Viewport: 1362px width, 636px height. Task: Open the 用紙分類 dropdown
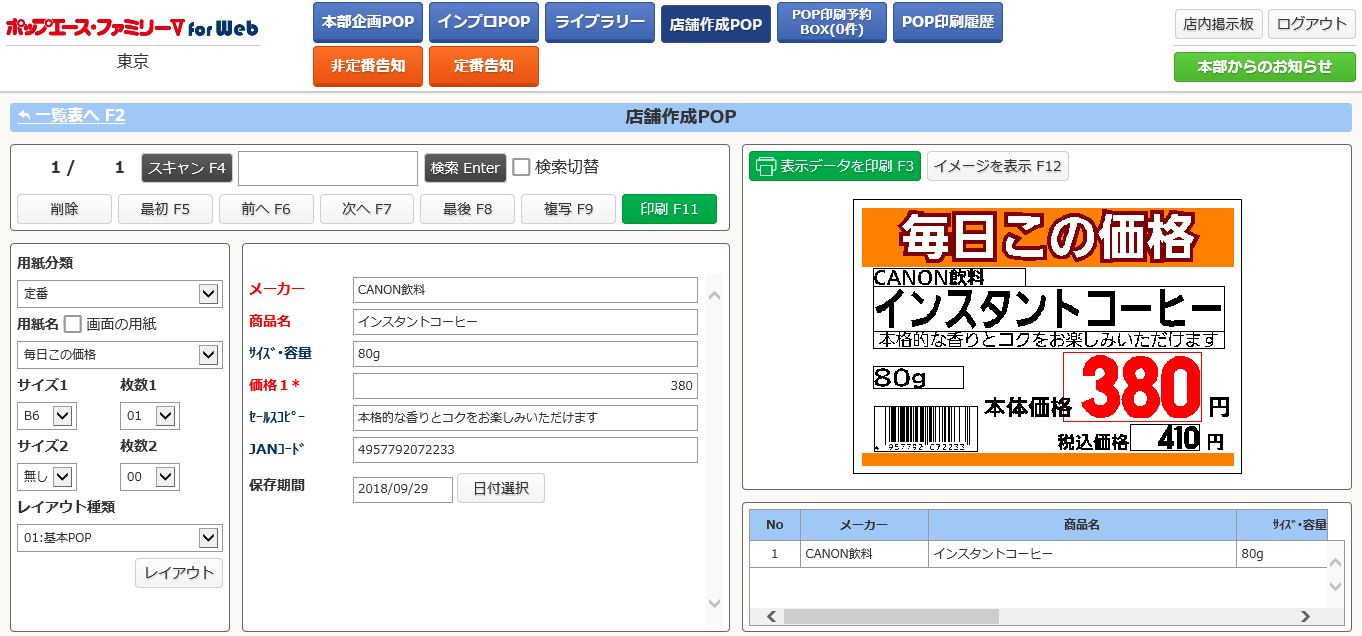[208, 294]
